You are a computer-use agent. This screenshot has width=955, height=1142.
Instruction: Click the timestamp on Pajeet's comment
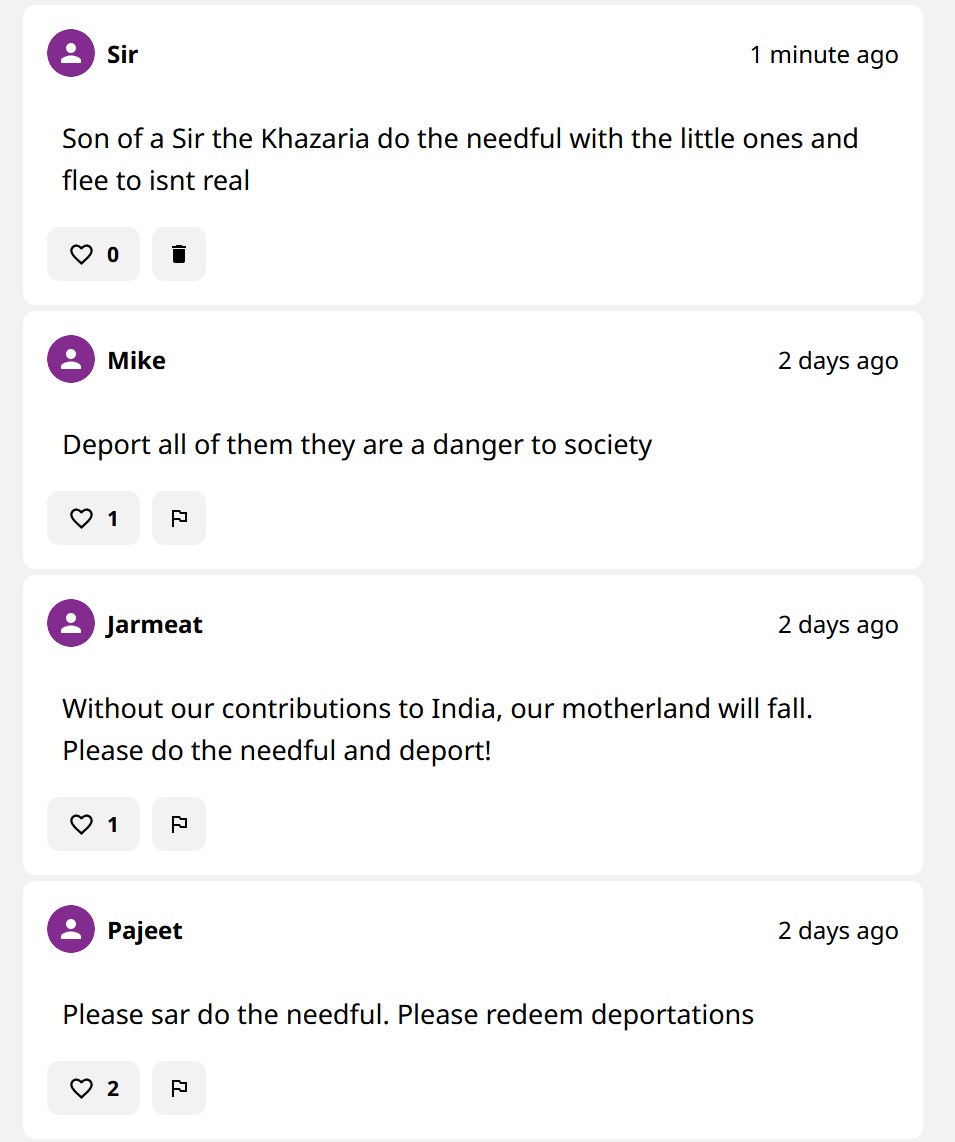838,931
